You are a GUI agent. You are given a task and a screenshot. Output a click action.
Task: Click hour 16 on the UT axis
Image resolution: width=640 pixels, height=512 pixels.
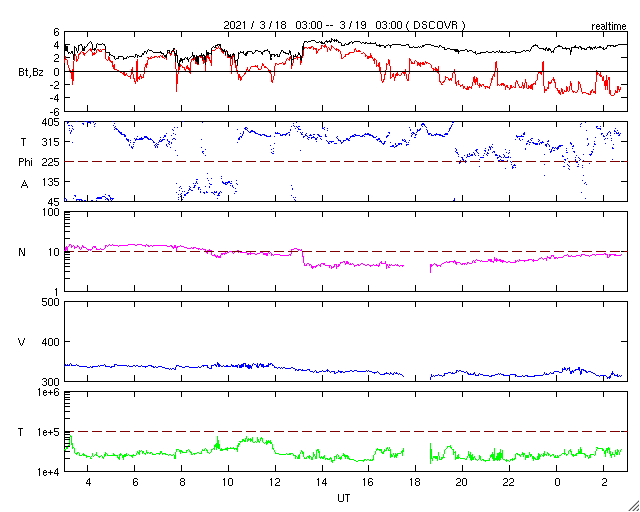point(369,482)
